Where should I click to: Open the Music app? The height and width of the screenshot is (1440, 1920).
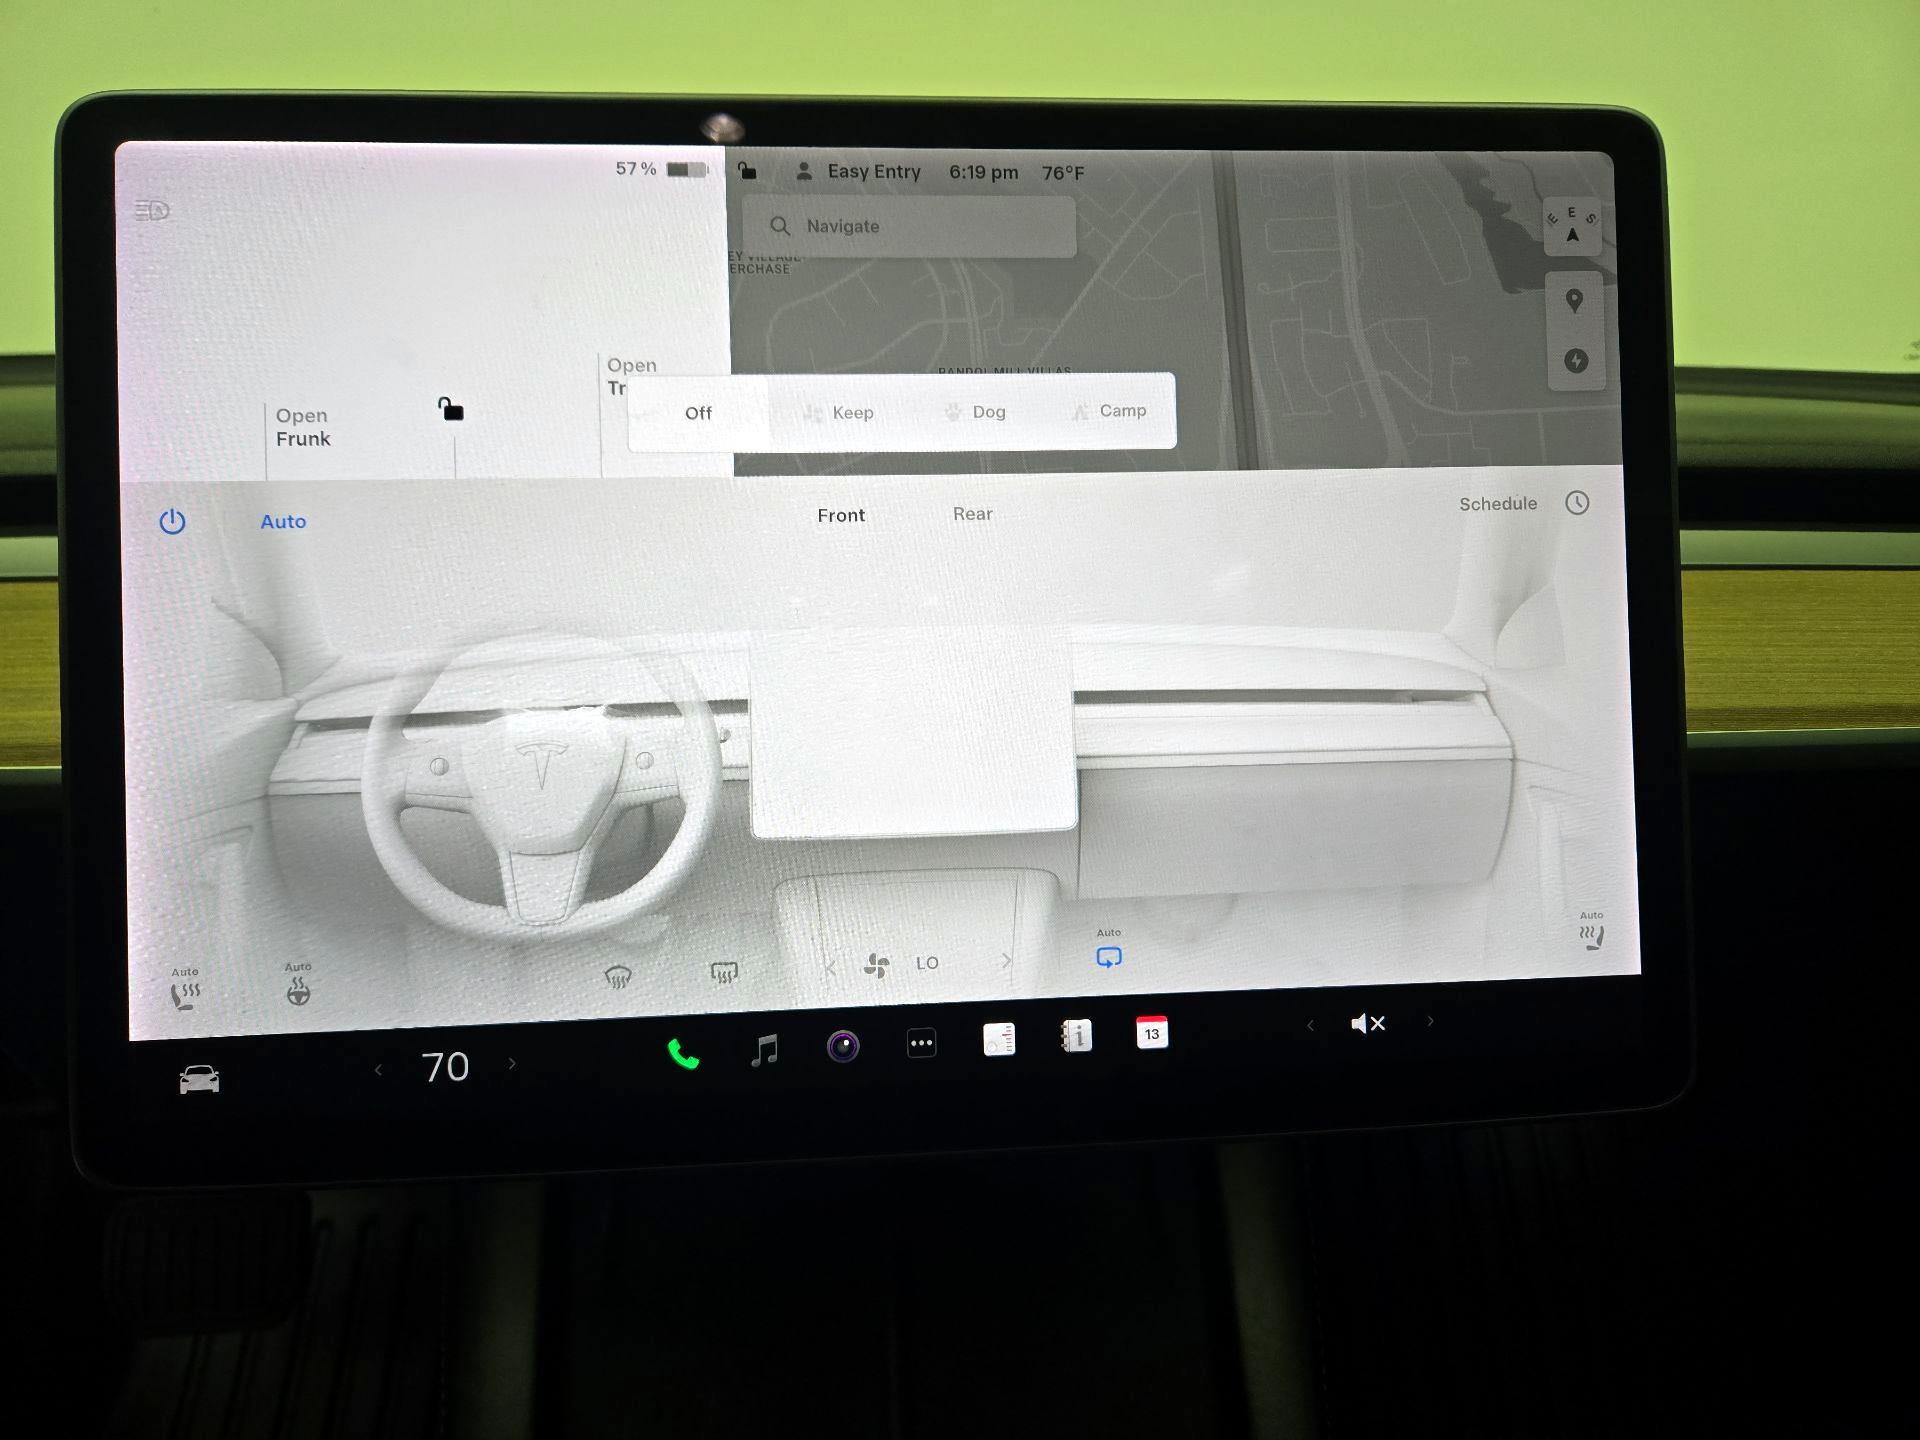pyautogui.click(x=764, y=1050)
